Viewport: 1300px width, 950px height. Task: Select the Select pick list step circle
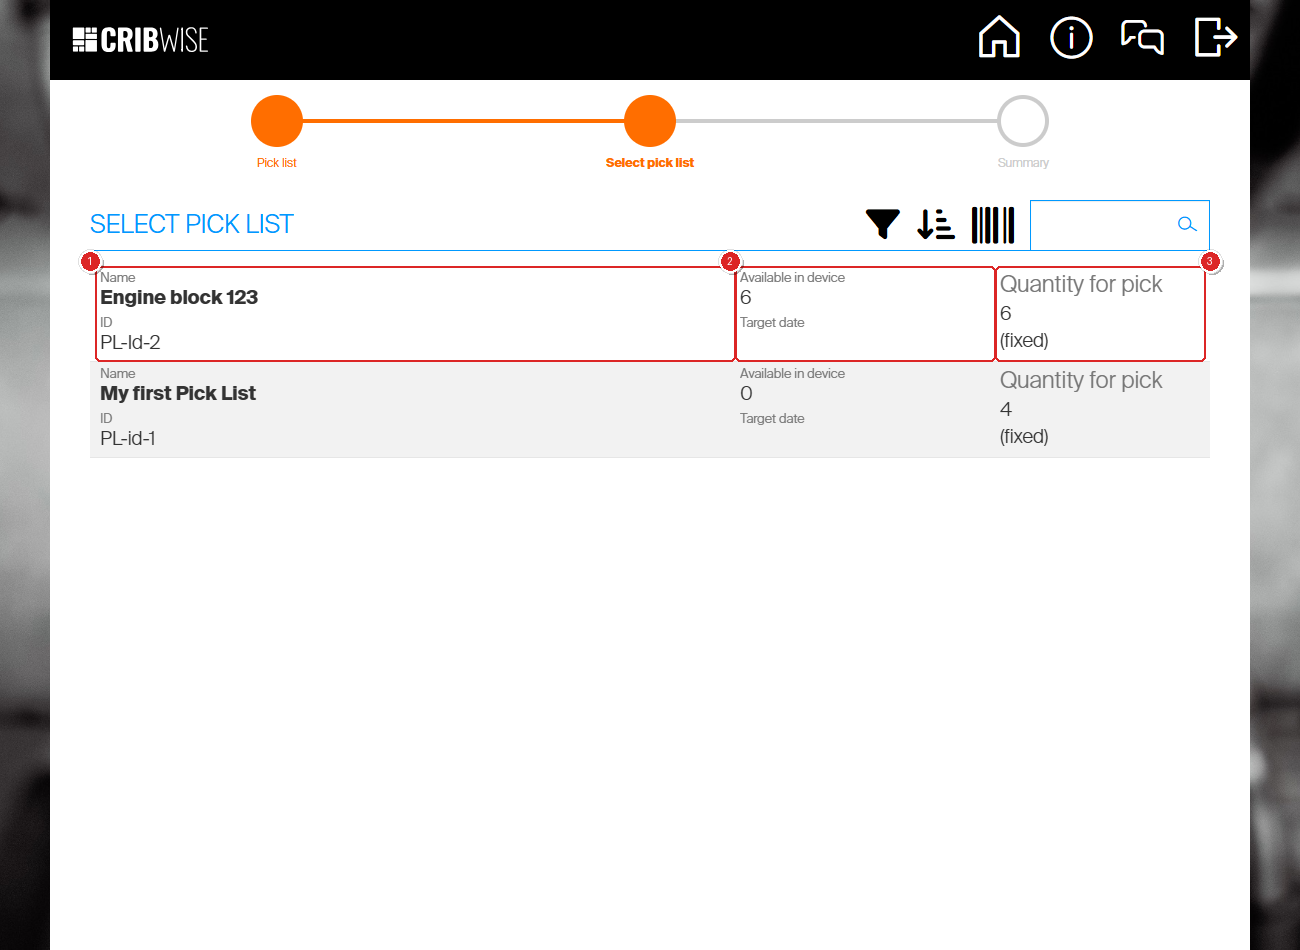tap(650, 121)
